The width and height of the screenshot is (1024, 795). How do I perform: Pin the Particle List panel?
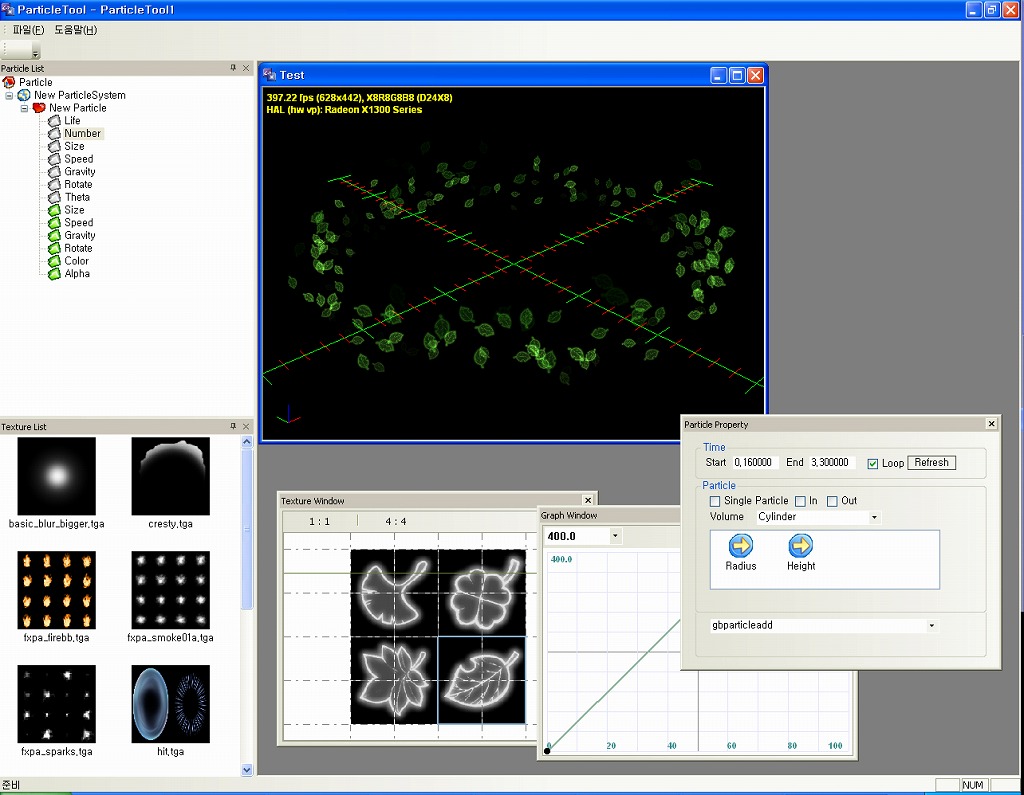(233, 68)
